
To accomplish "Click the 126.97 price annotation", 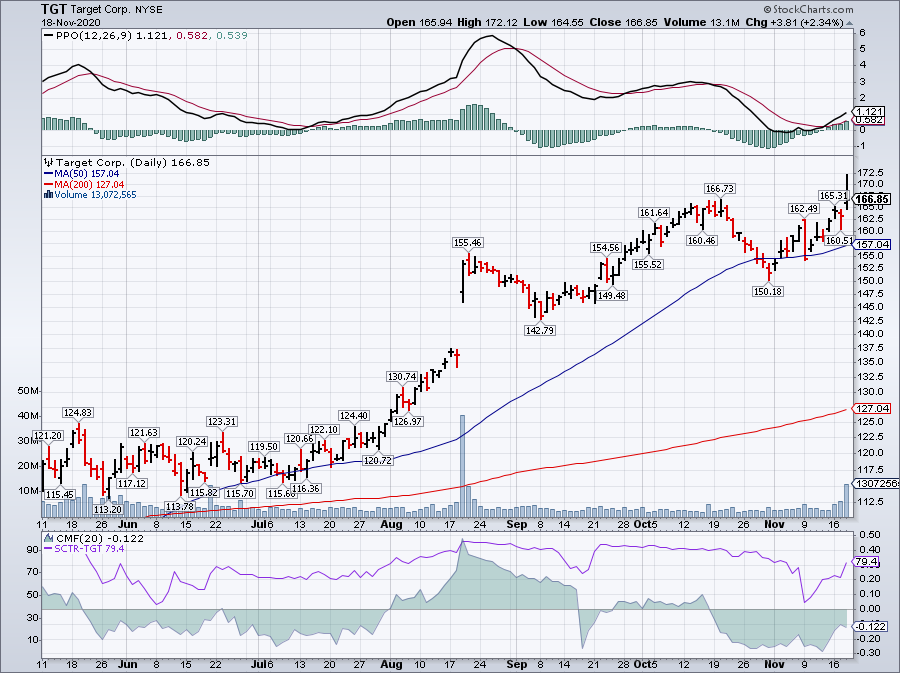I will click(408, 421).
